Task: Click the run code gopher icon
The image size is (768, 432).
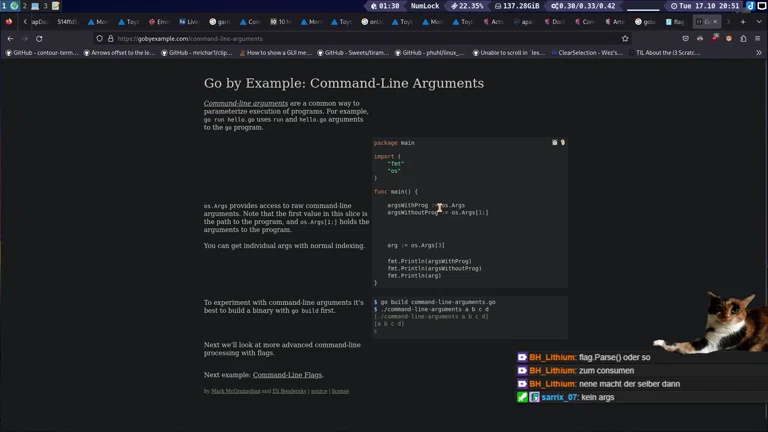Action: tap(563, 143)
